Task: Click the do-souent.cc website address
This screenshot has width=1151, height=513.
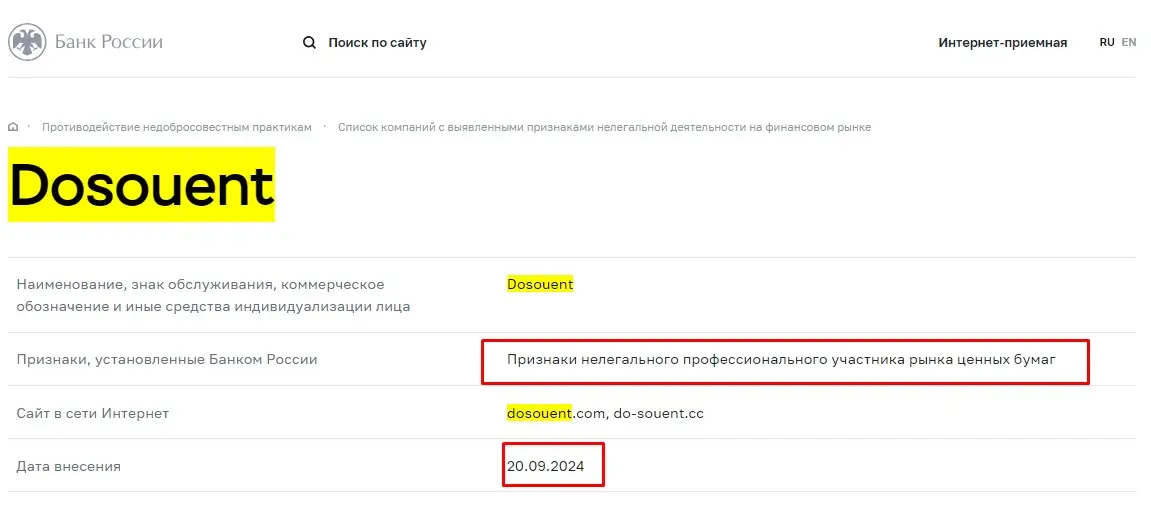Action: click(x=659, y=413)
